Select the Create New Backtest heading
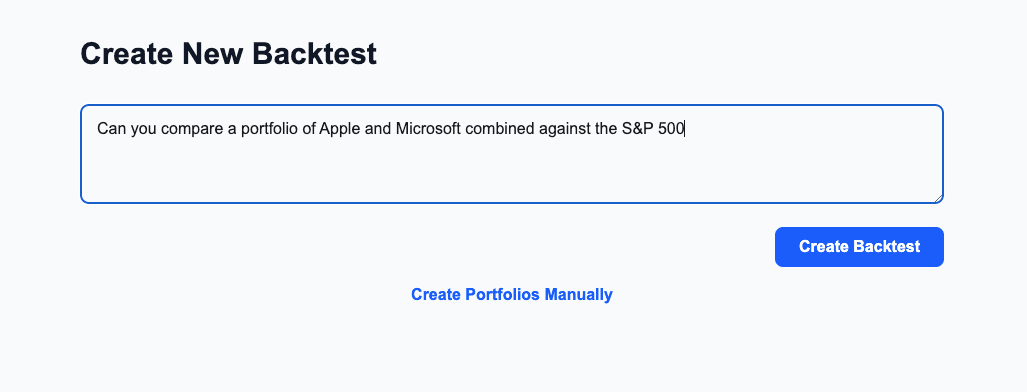 point(229,54)
